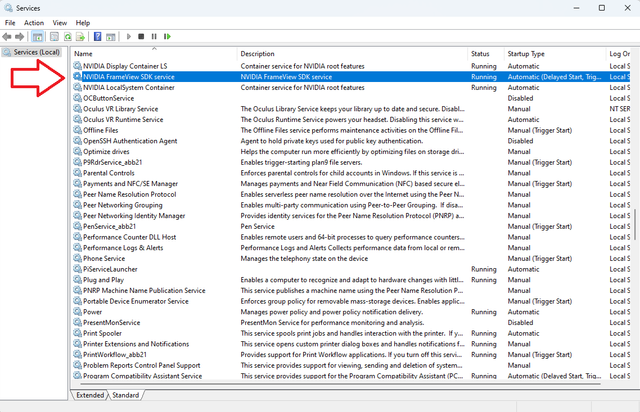
Task: Open the View menu
Action: [x=60, y=23]
